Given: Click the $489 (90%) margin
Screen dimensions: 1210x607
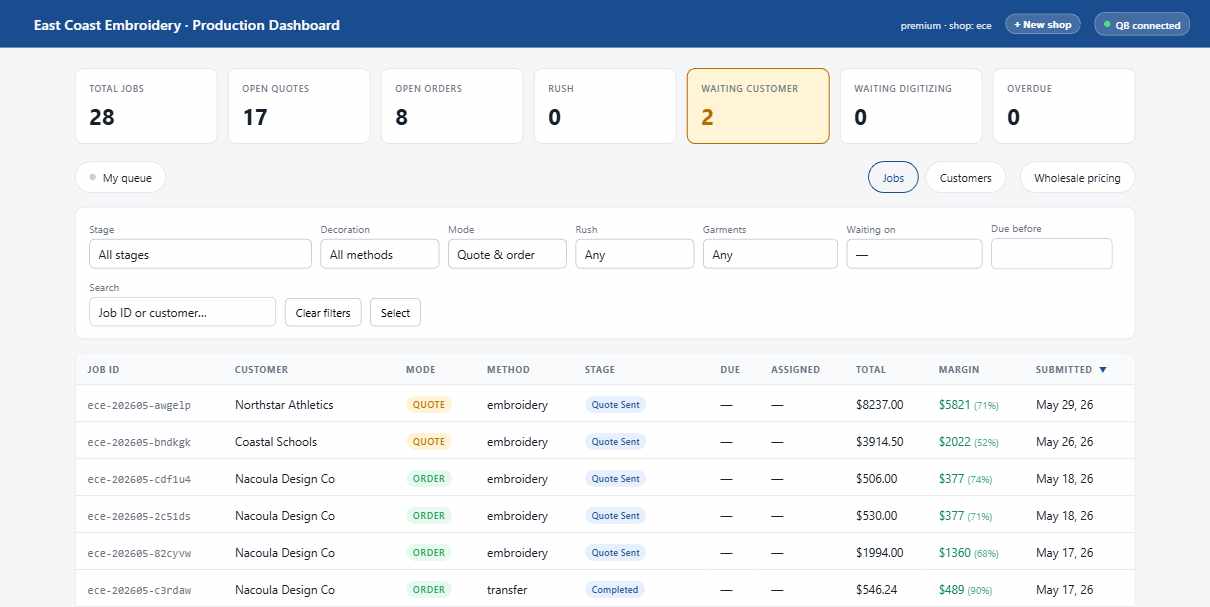Looking at the screenshot, I should click(966, 590).
